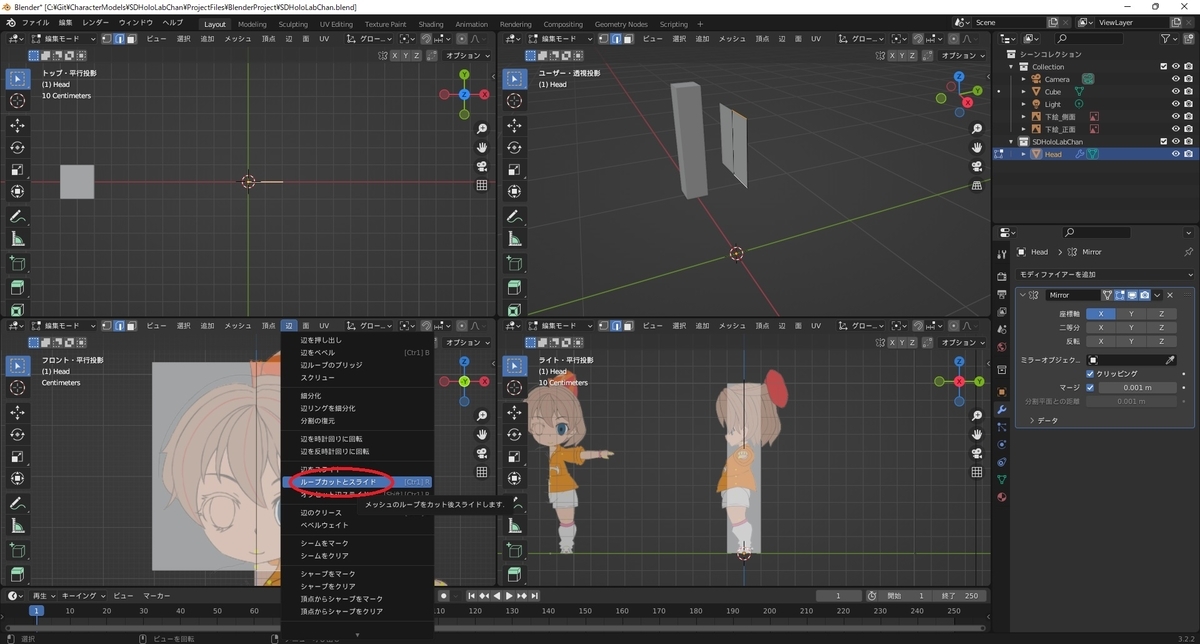The image size is (1200, 644).
Task: Open the Modifier properties wrench tab
Action: (1001, 409)
